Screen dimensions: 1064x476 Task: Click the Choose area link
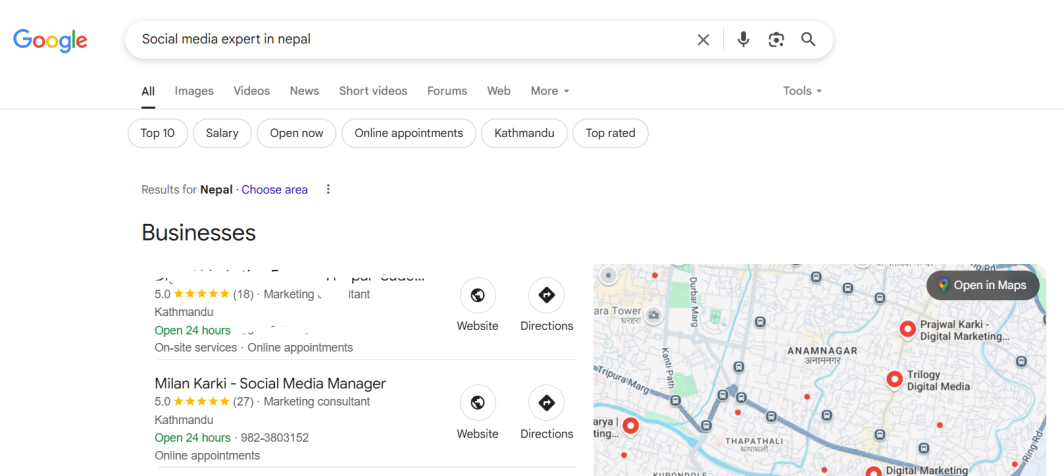point(274,190)
